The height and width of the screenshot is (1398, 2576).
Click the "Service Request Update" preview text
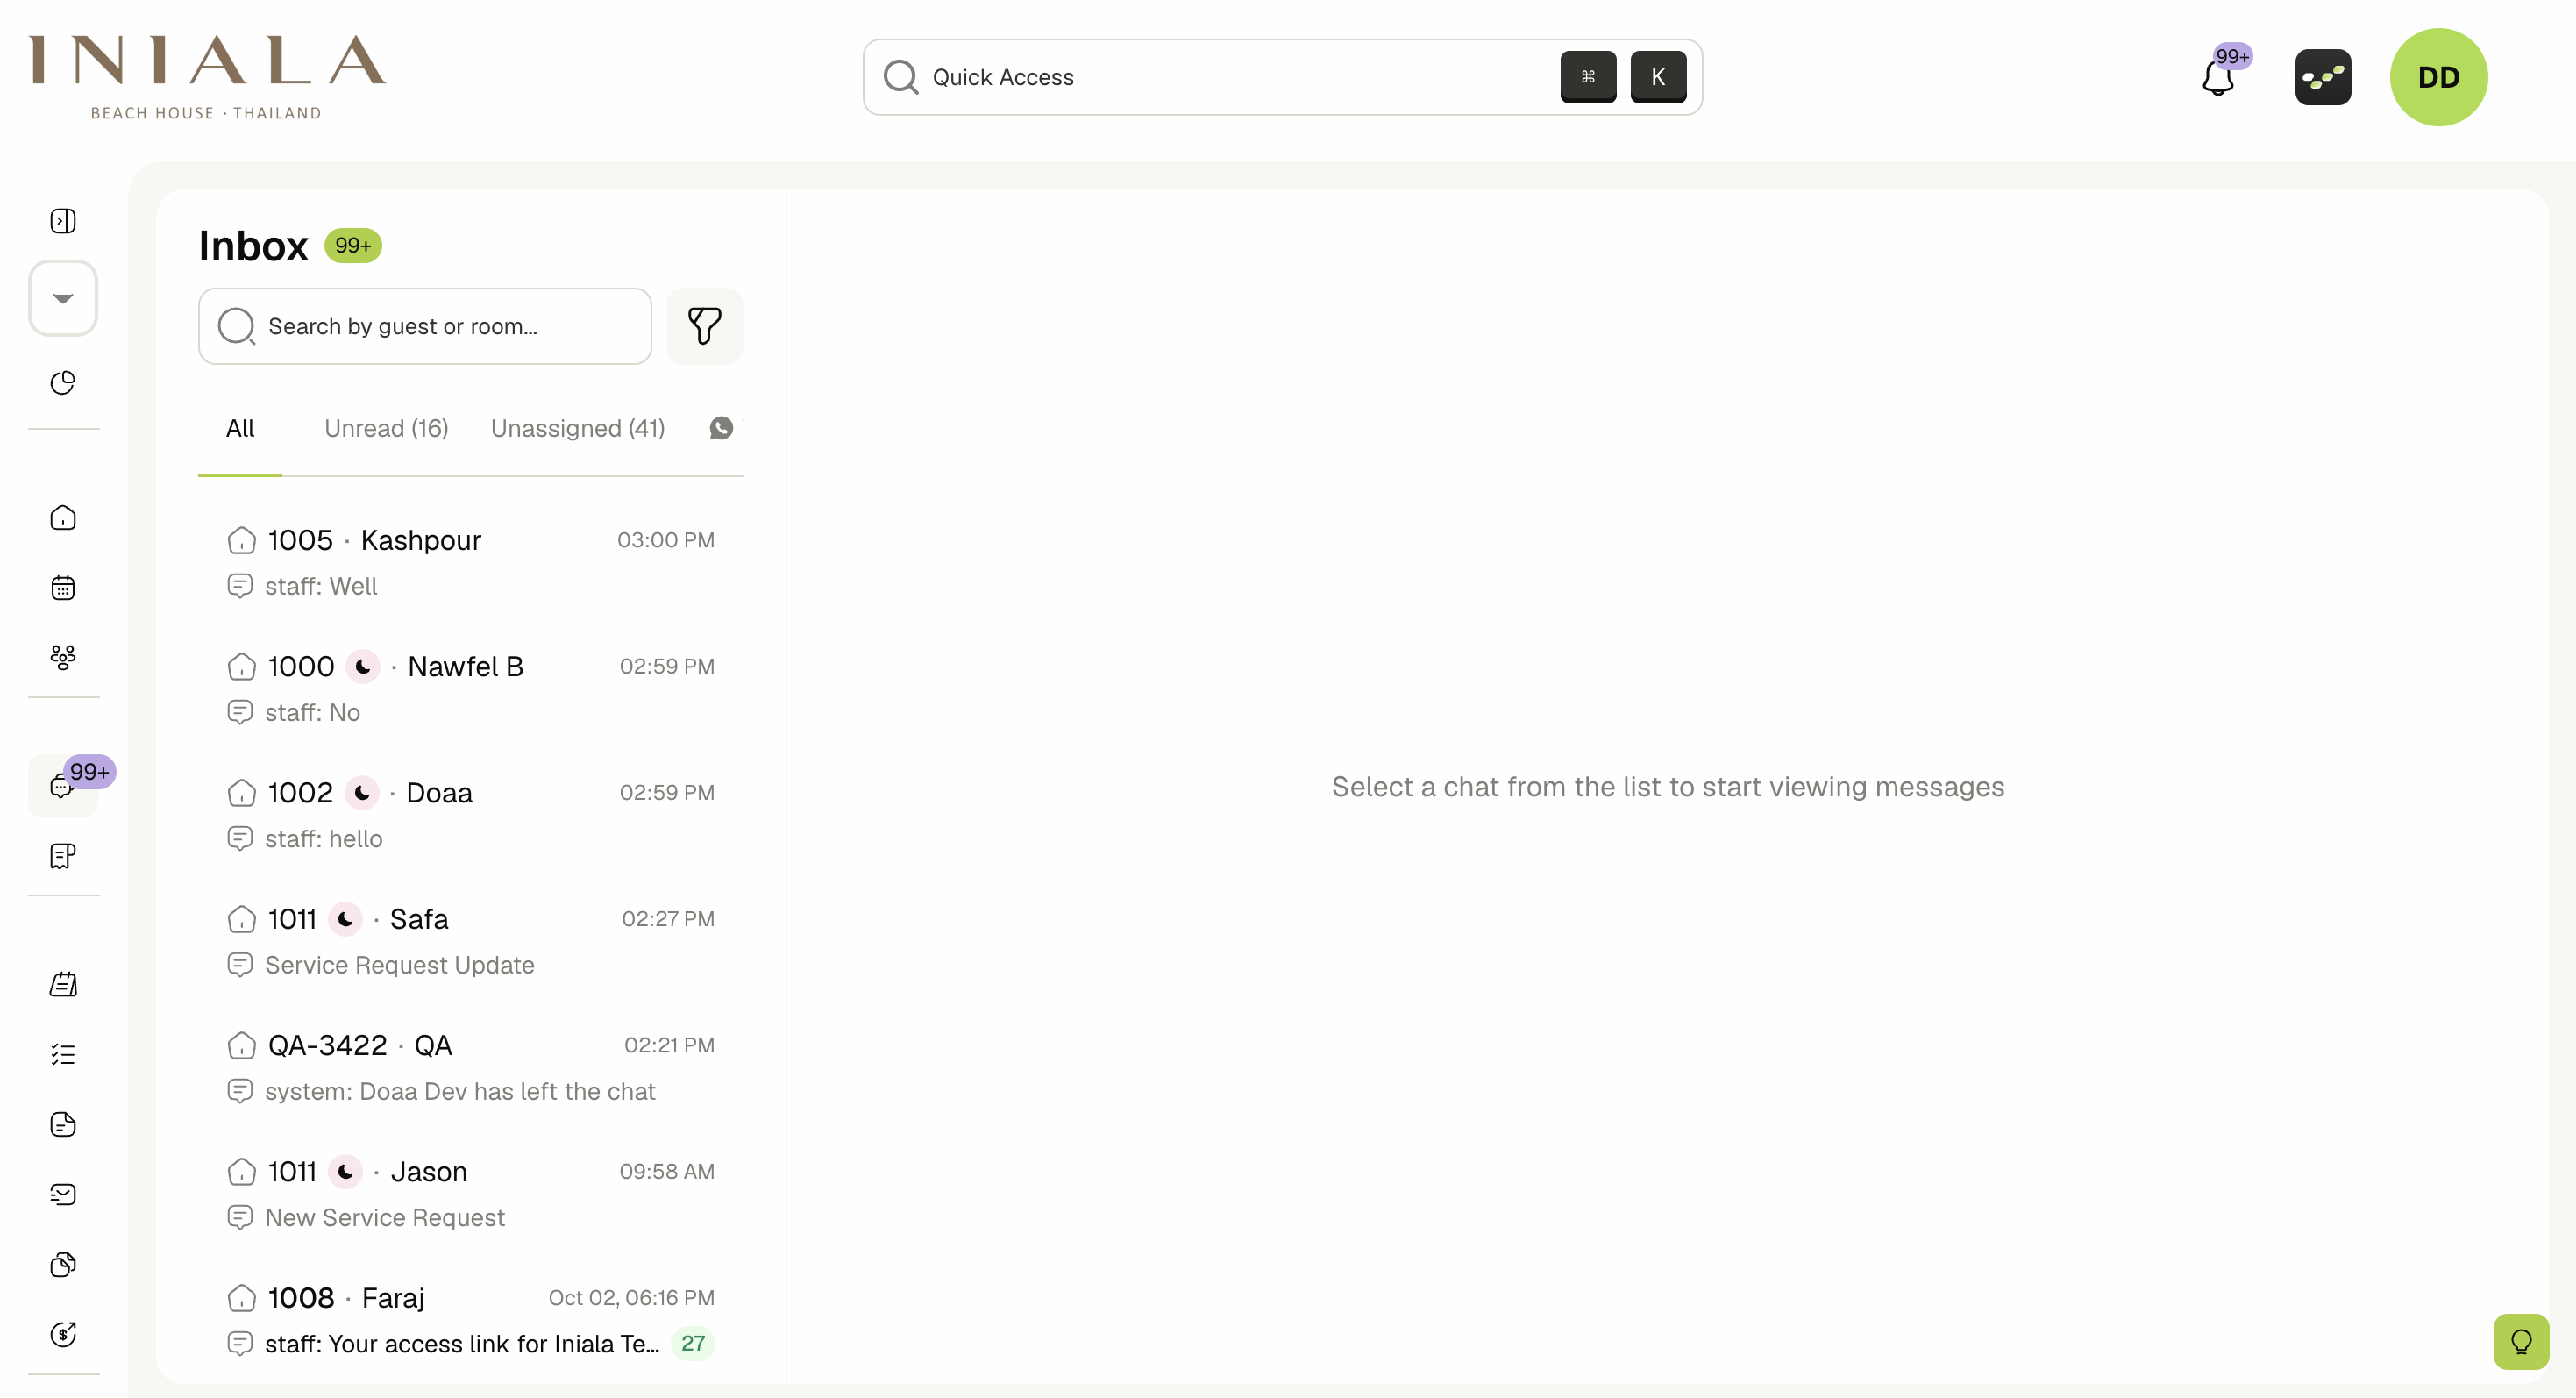pos(399,965)
